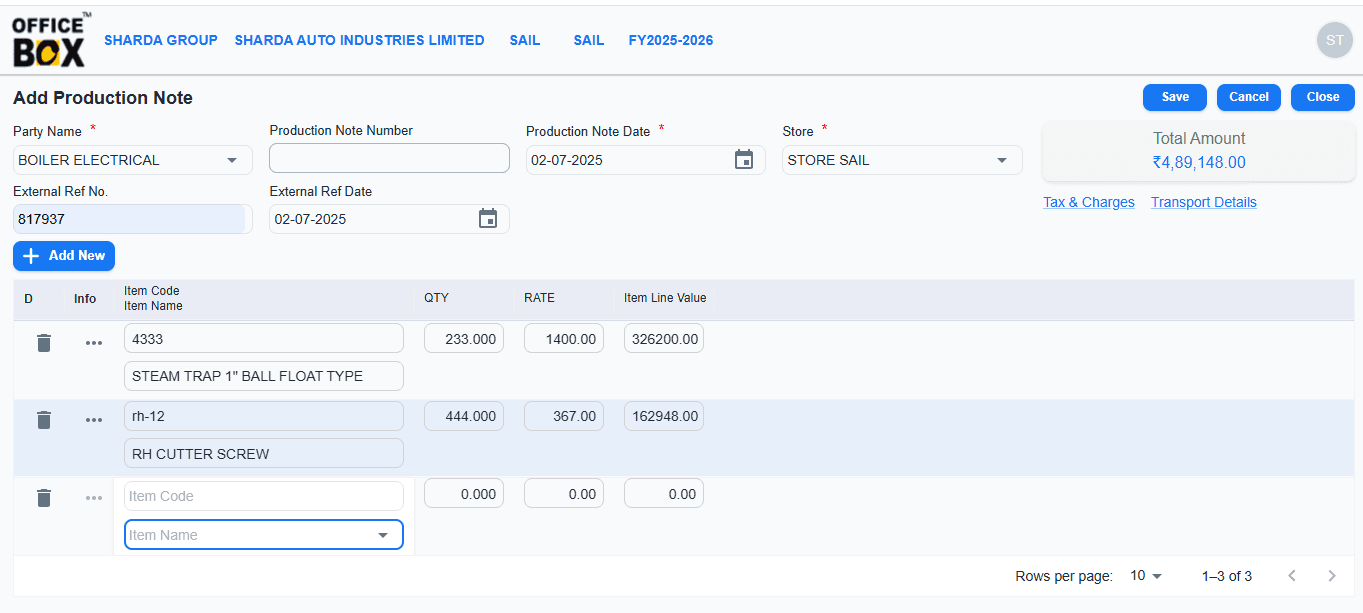Viewport: 1363px width, 613px height.
Task: Delete the empty third item row
Action: point(44,497)
